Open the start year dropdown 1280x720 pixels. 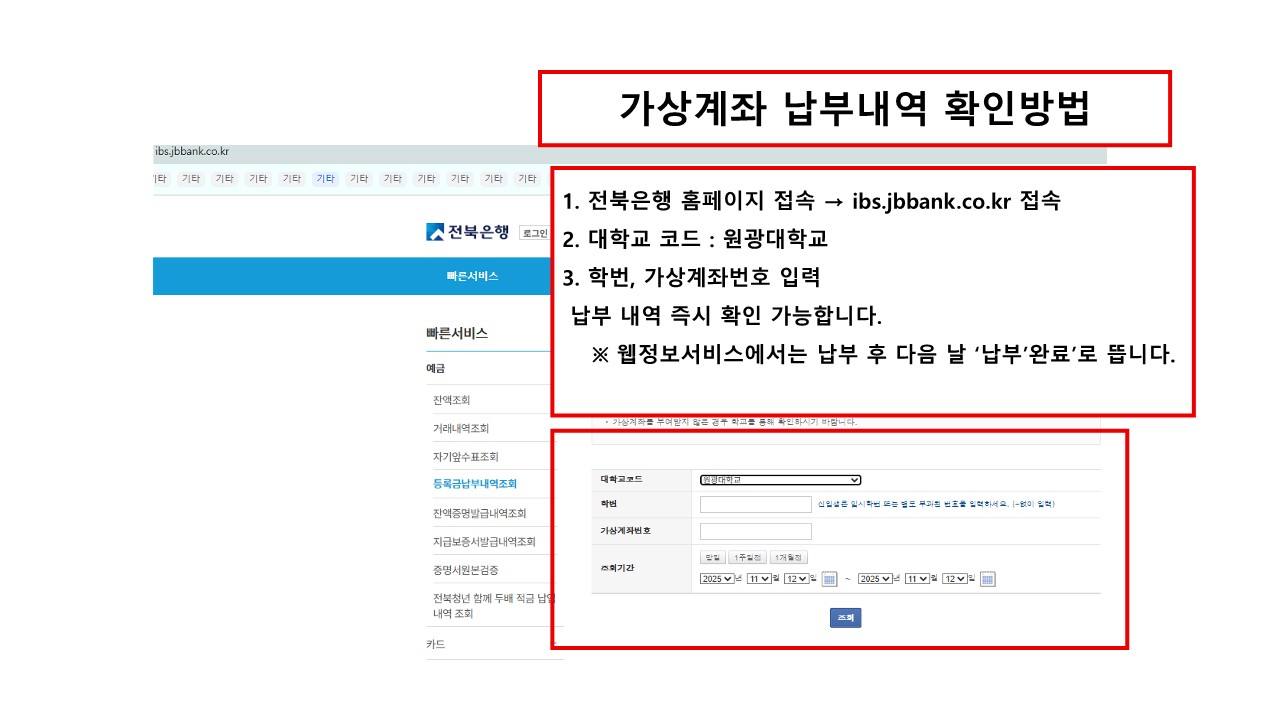click(x=717, y=579)
